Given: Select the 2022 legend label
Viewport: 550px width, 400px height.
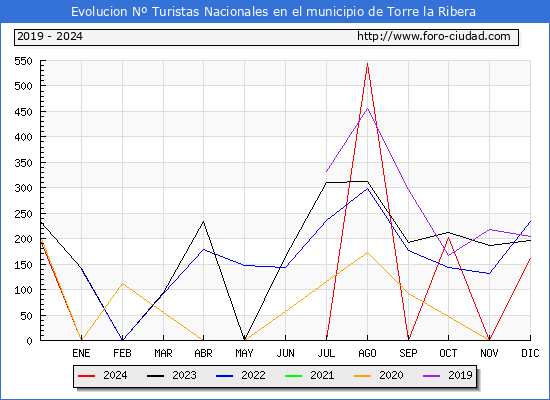Looking at the screenshot, I should click(x=253, y=375).
